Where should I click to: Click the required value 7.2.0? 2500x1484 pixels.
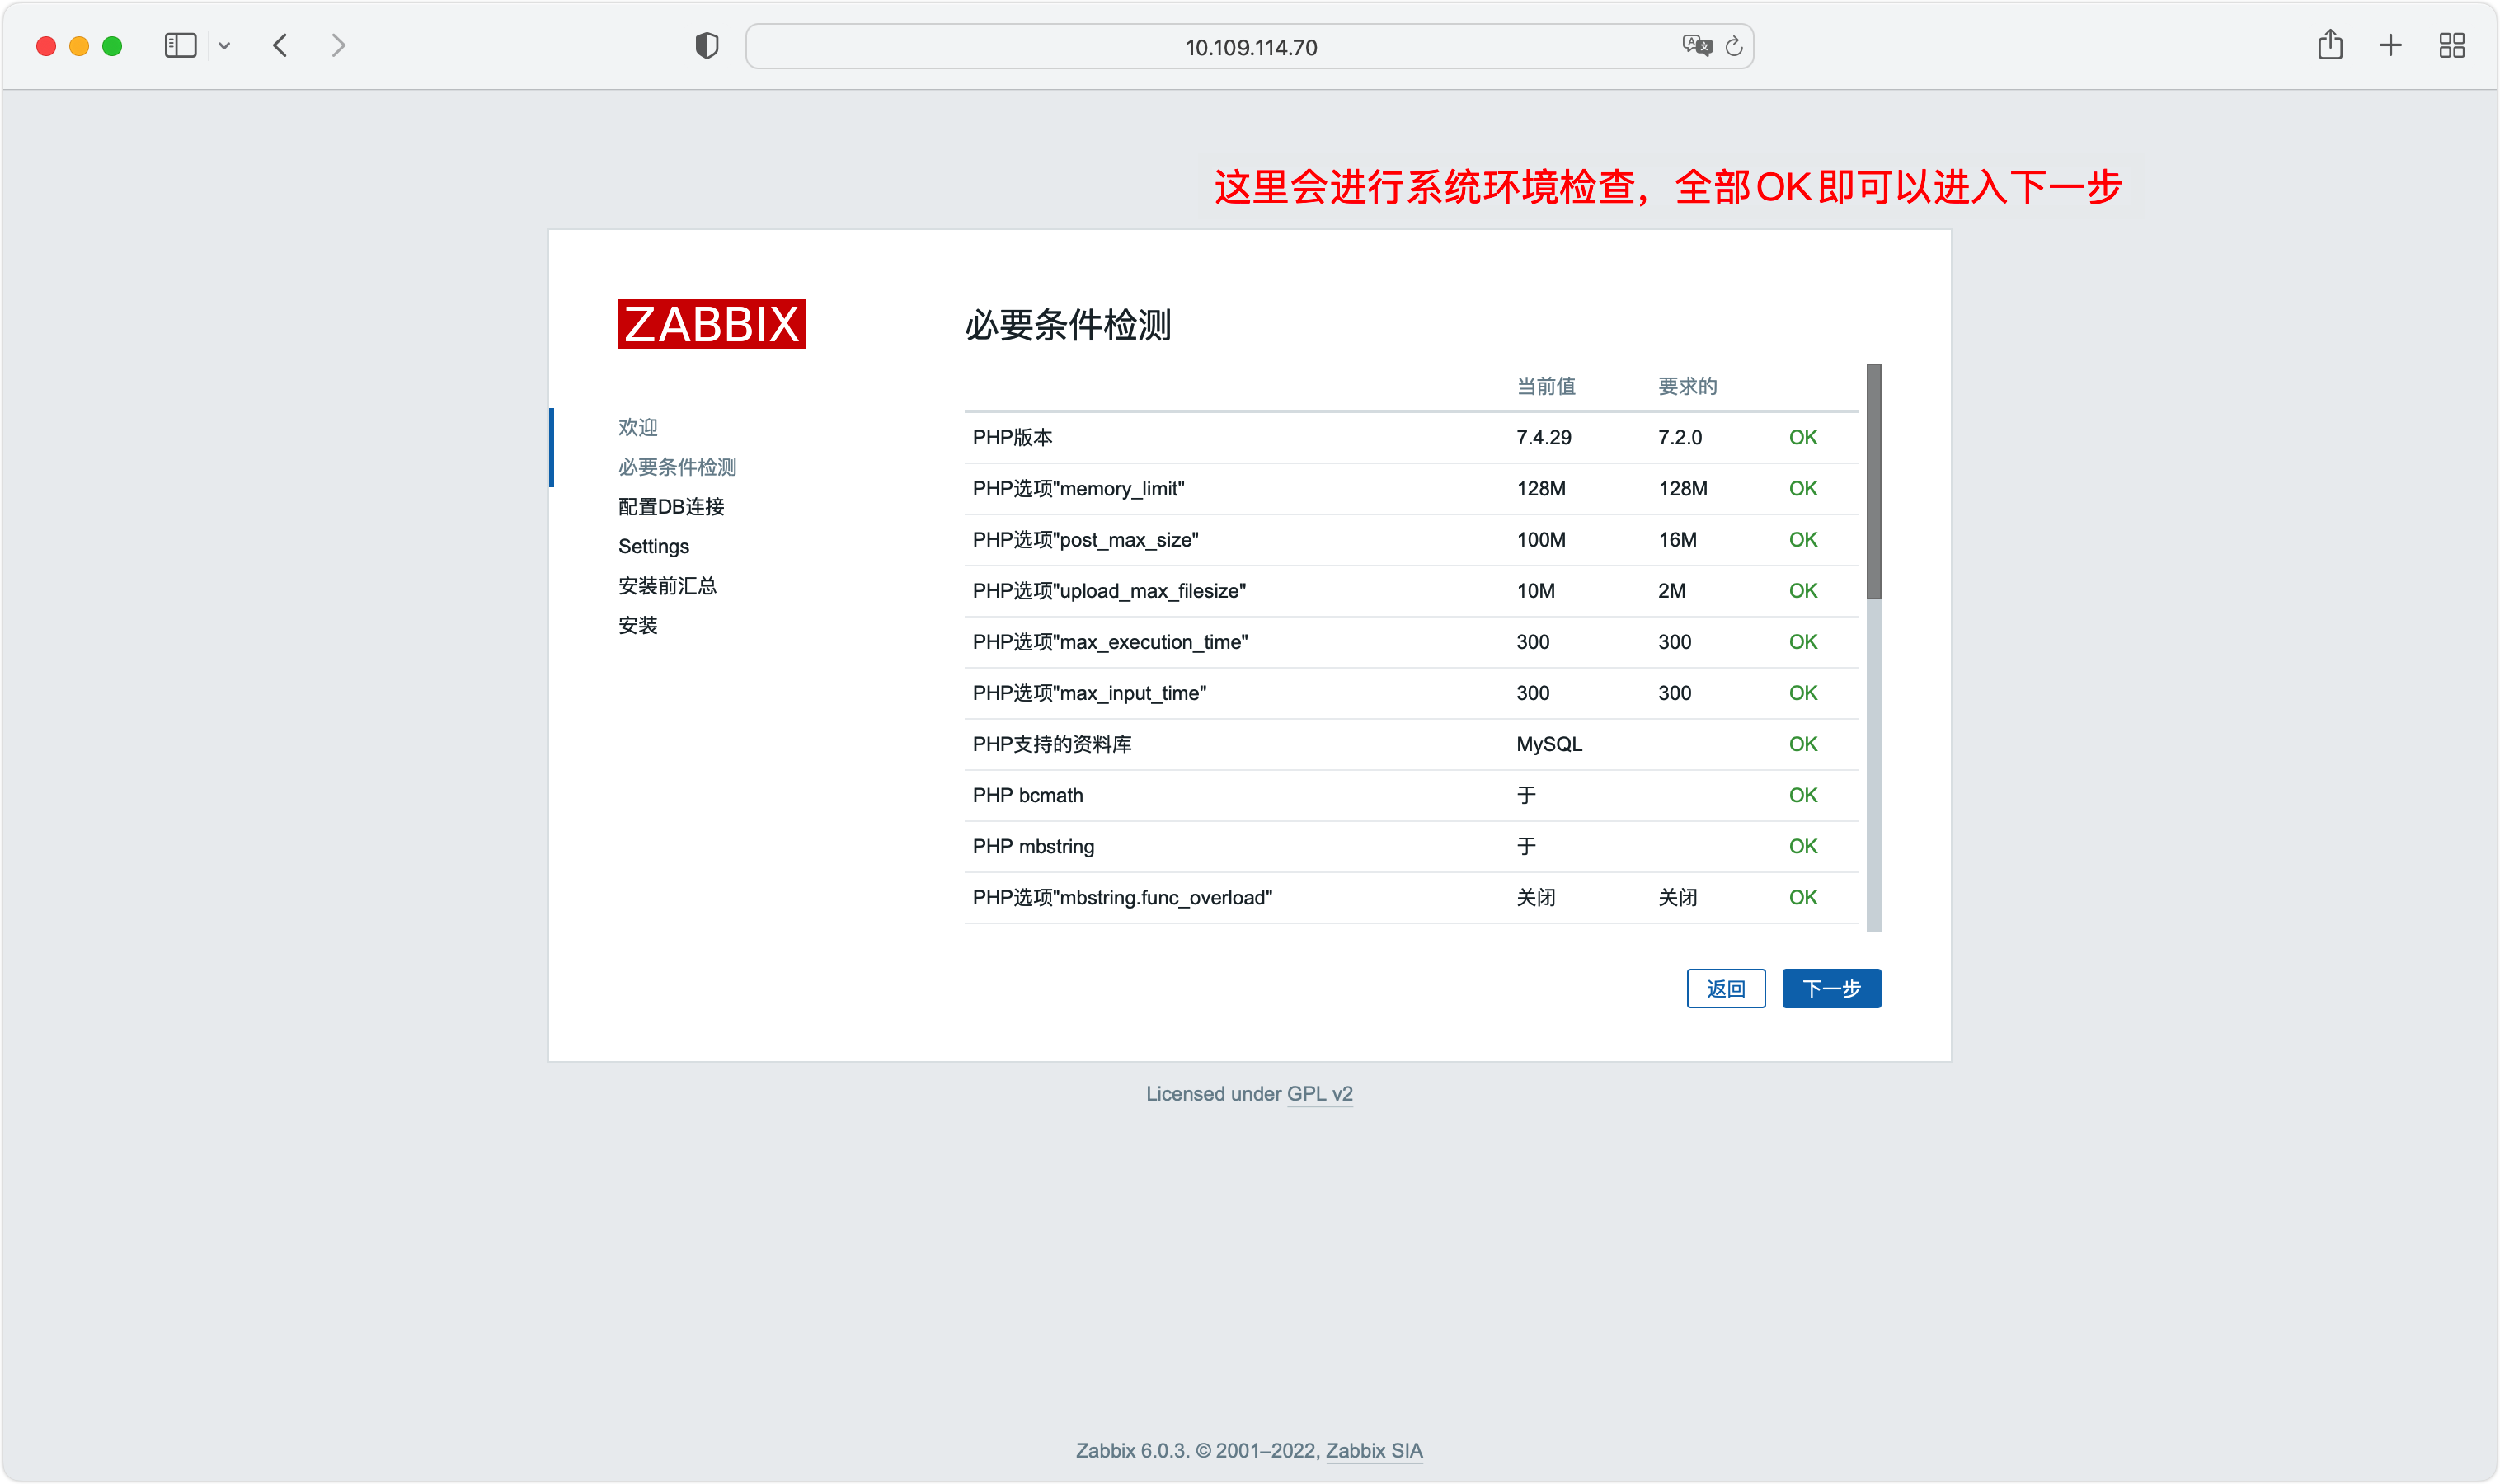click(1679, 437)
